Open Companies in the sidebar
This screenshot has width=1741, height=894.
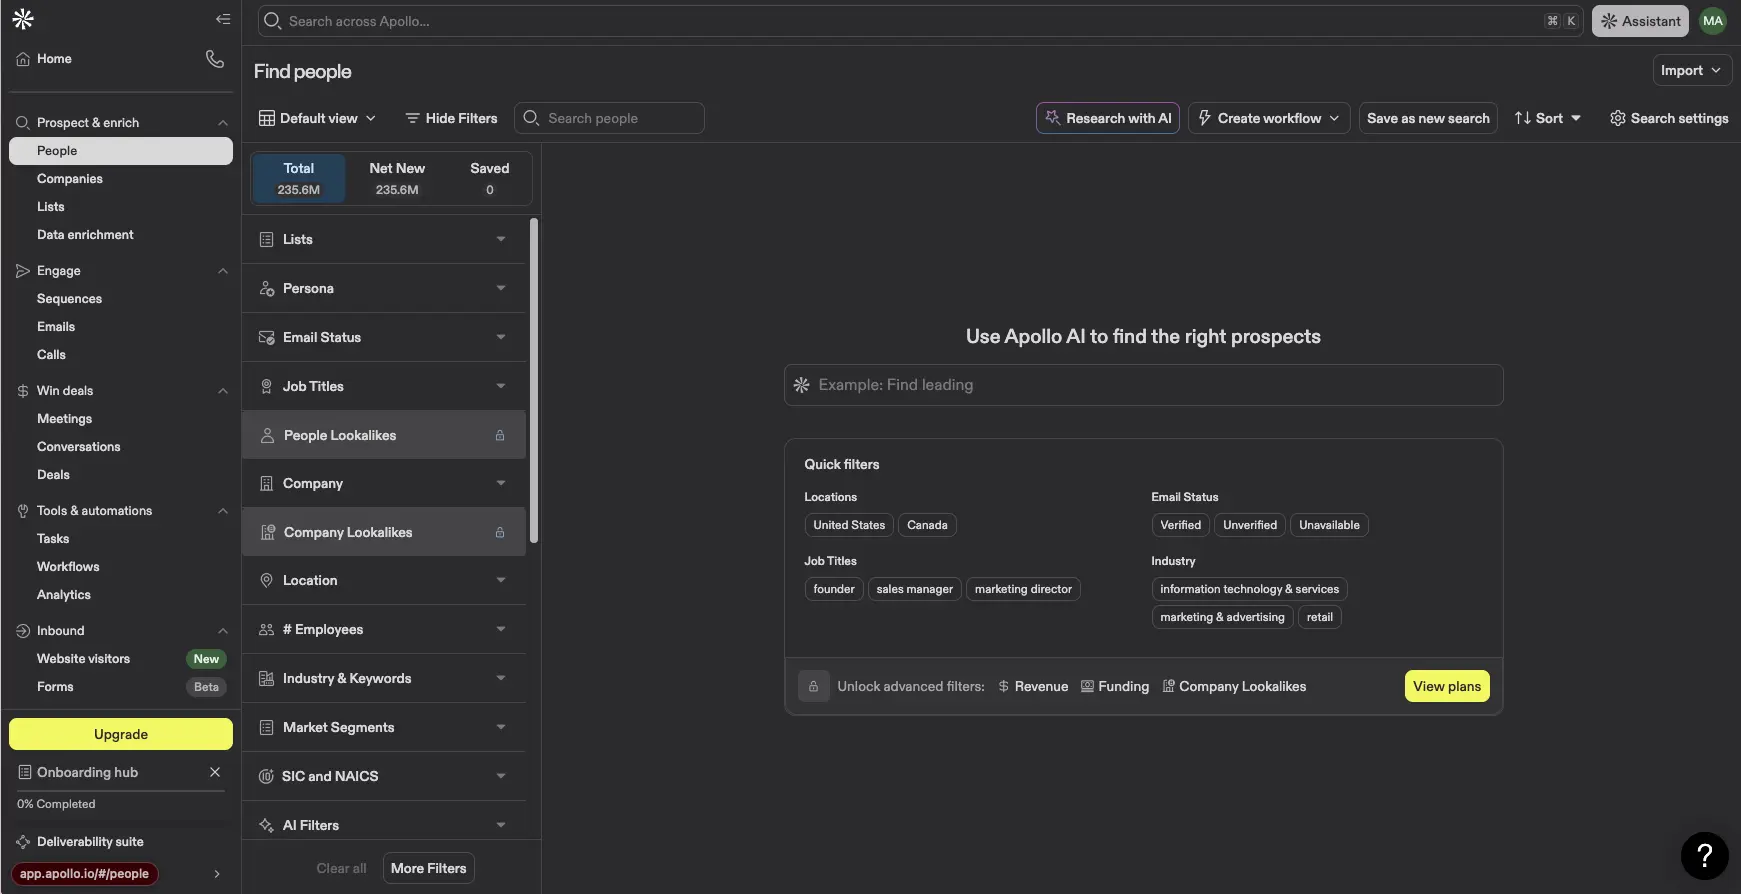(x=70, y=179)
